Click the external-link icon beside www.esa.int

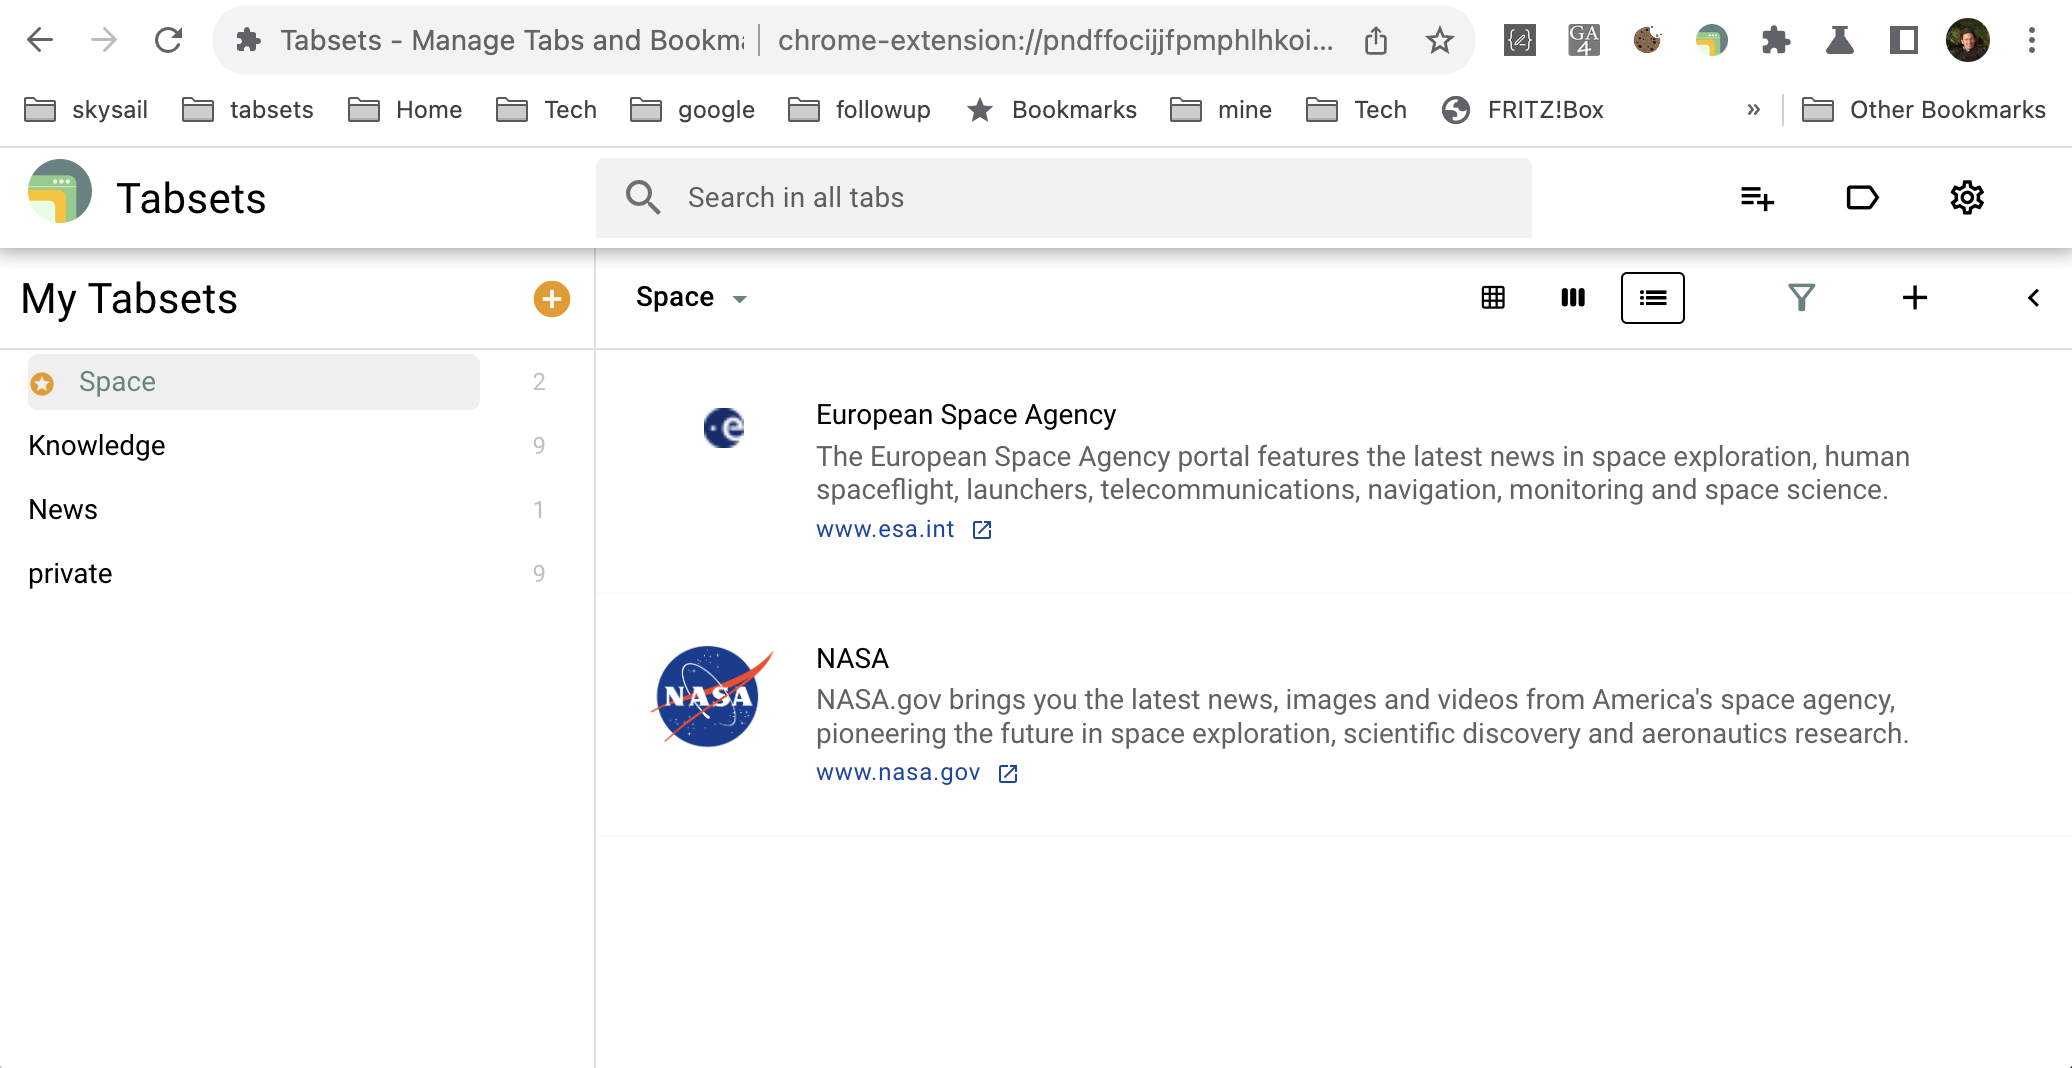(982, 530)
